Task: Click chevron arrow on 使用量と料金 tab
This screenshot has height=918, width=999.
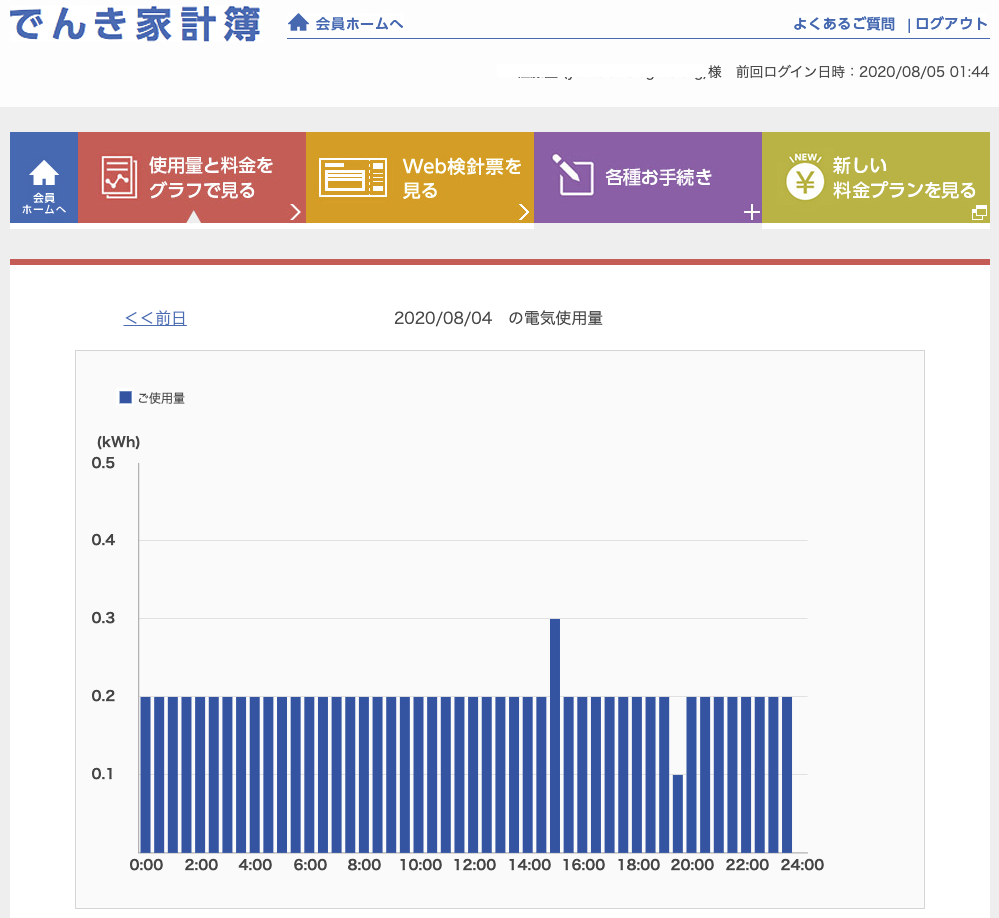Action: point(295,211)
